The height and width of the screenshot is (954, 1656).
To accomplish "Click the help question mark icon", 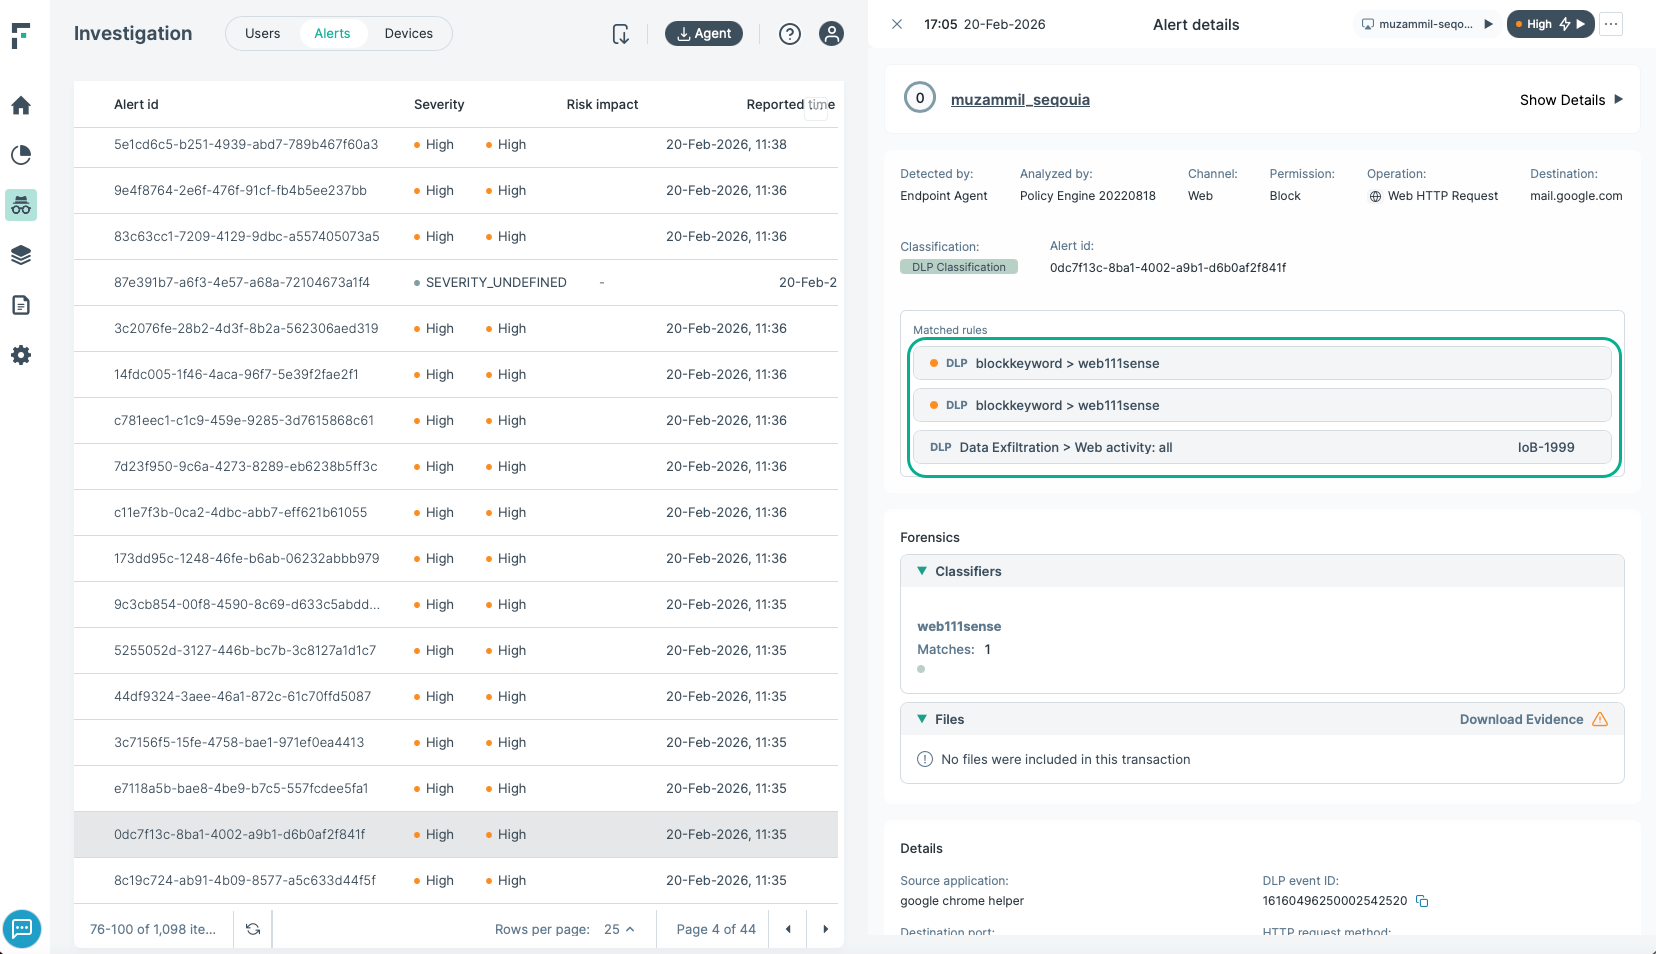I will coord(790,34).
